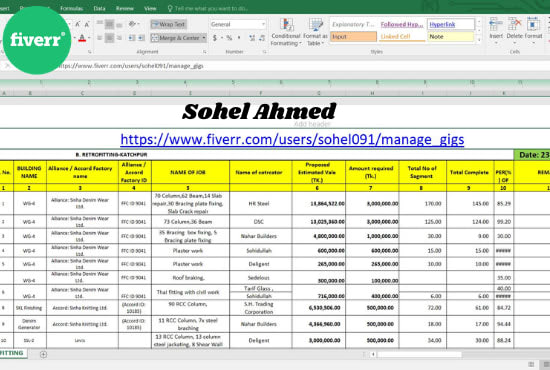Image resolution: width=550 pixels, height=370 pixels.
Task: Select the HR Steel contractor cell
Action: pyautogui.click(x=261, y=203)
